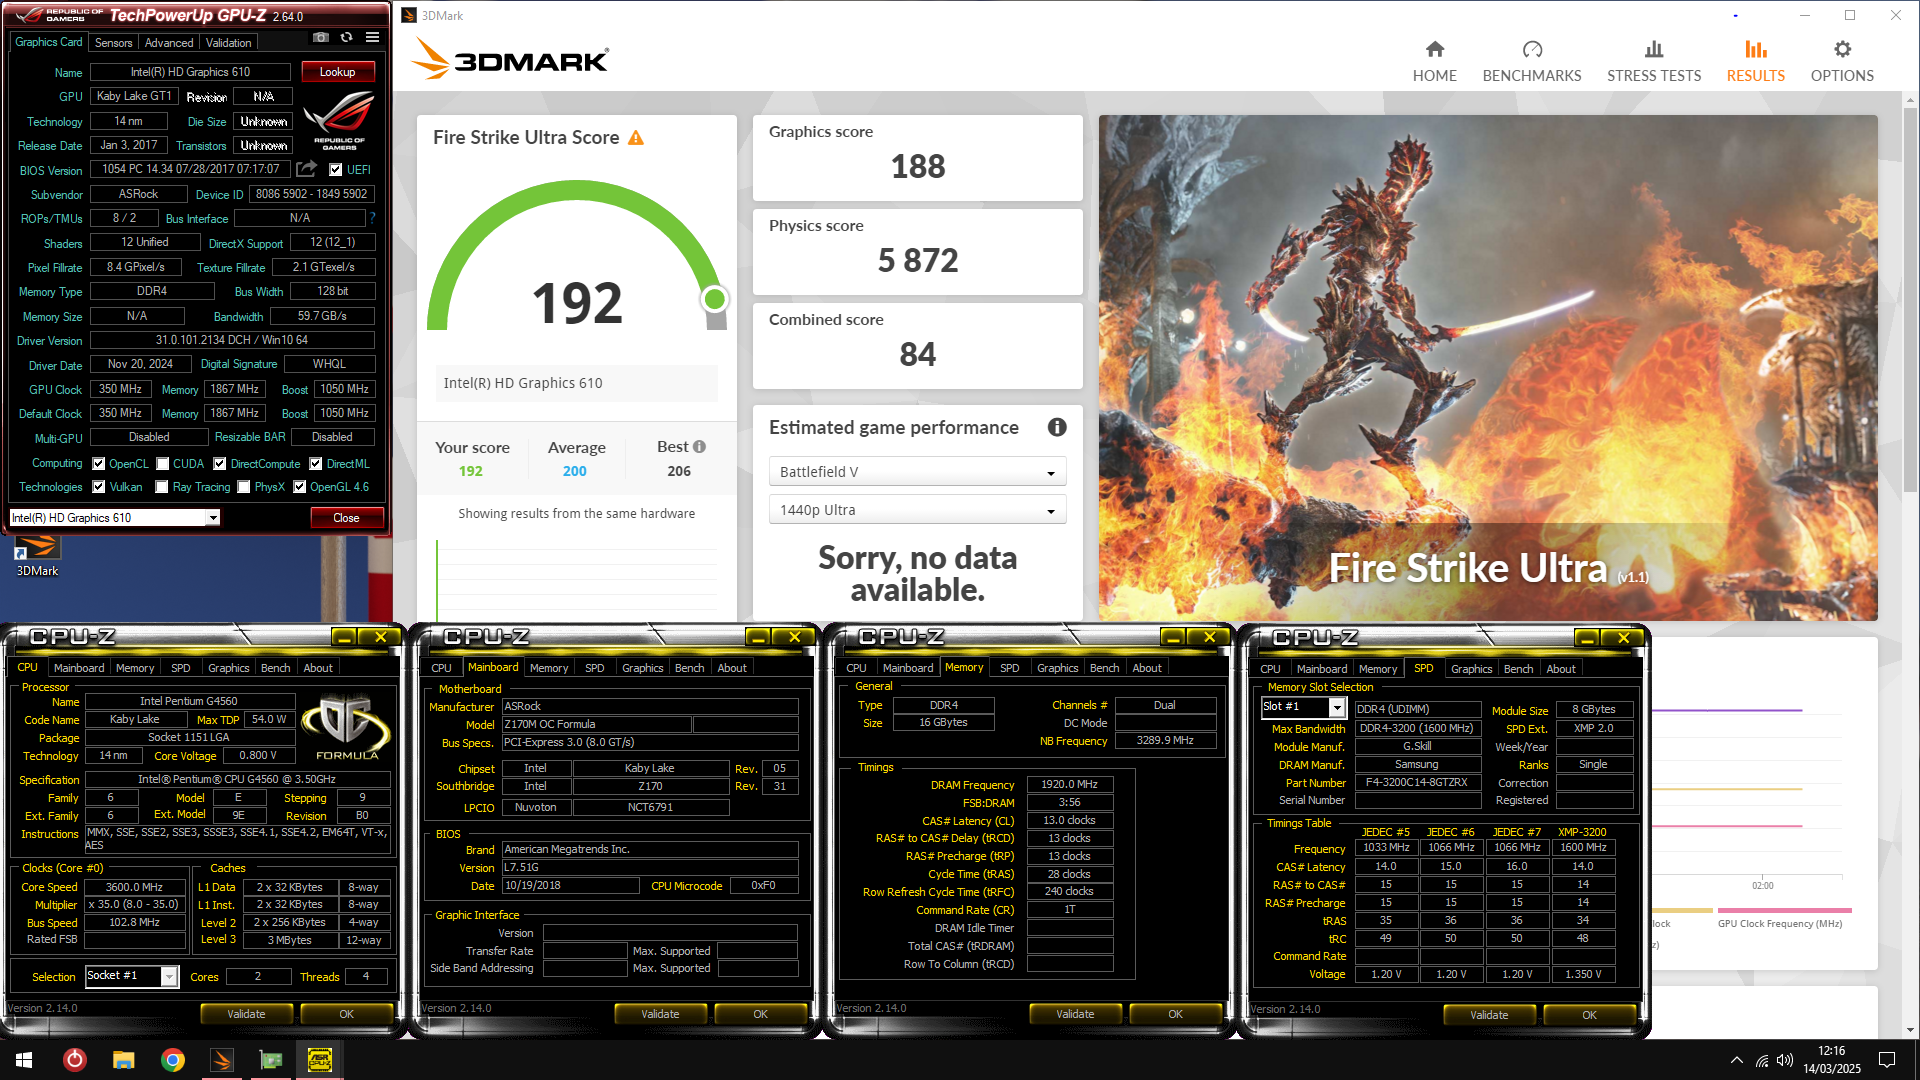This screenshot has width=1920, height=1080.
Task: Click the green score gauge indicator knob
Action: coord(714,299)
